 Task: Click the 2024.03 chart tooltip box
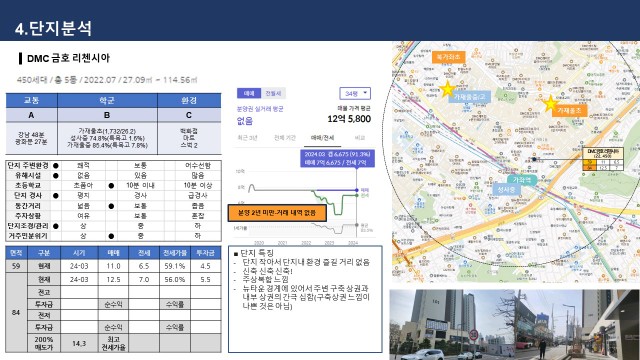337,158
